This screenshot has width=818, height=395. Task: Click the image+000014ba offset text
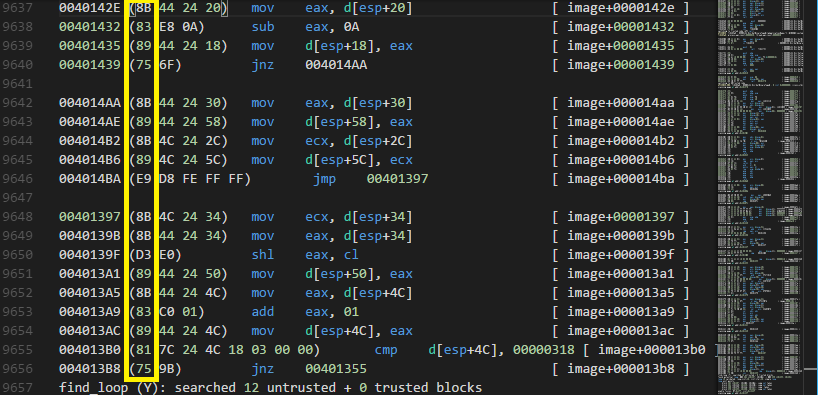click(621, 179)
